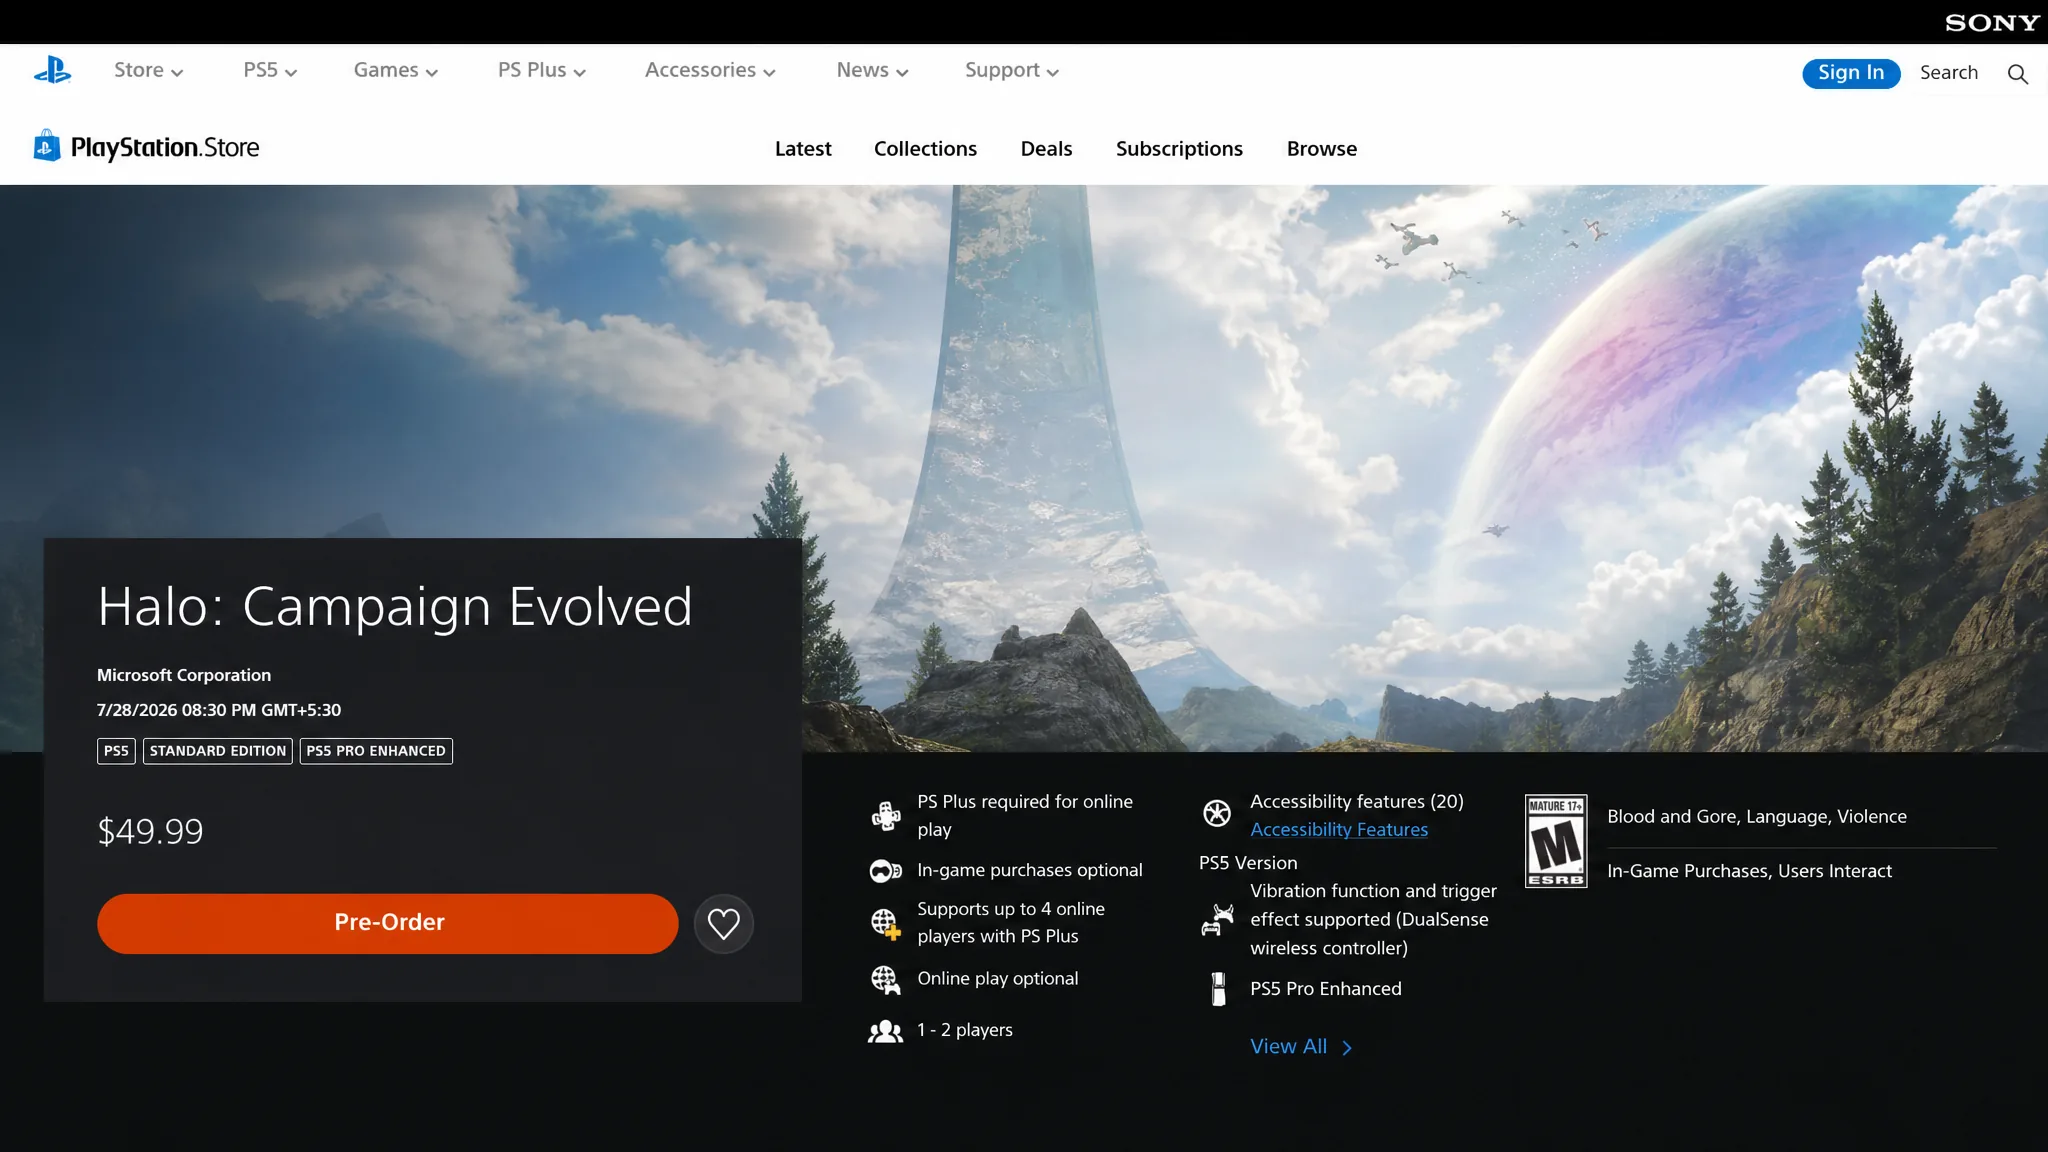The height and width of the screenshot is (1152, 2048).
Task: Click the PS5 Pro Enhanced feature text
Action: (1326, 989)
